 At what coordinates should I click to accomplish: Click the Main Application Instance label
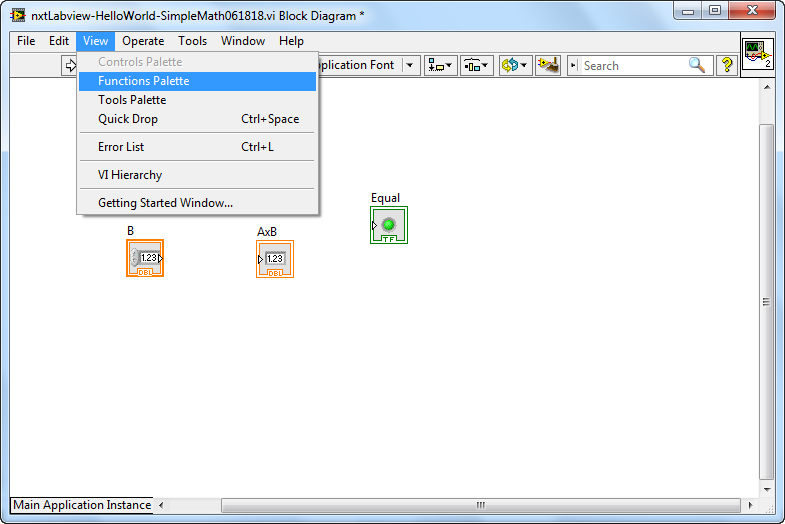[x=82, y=505]
